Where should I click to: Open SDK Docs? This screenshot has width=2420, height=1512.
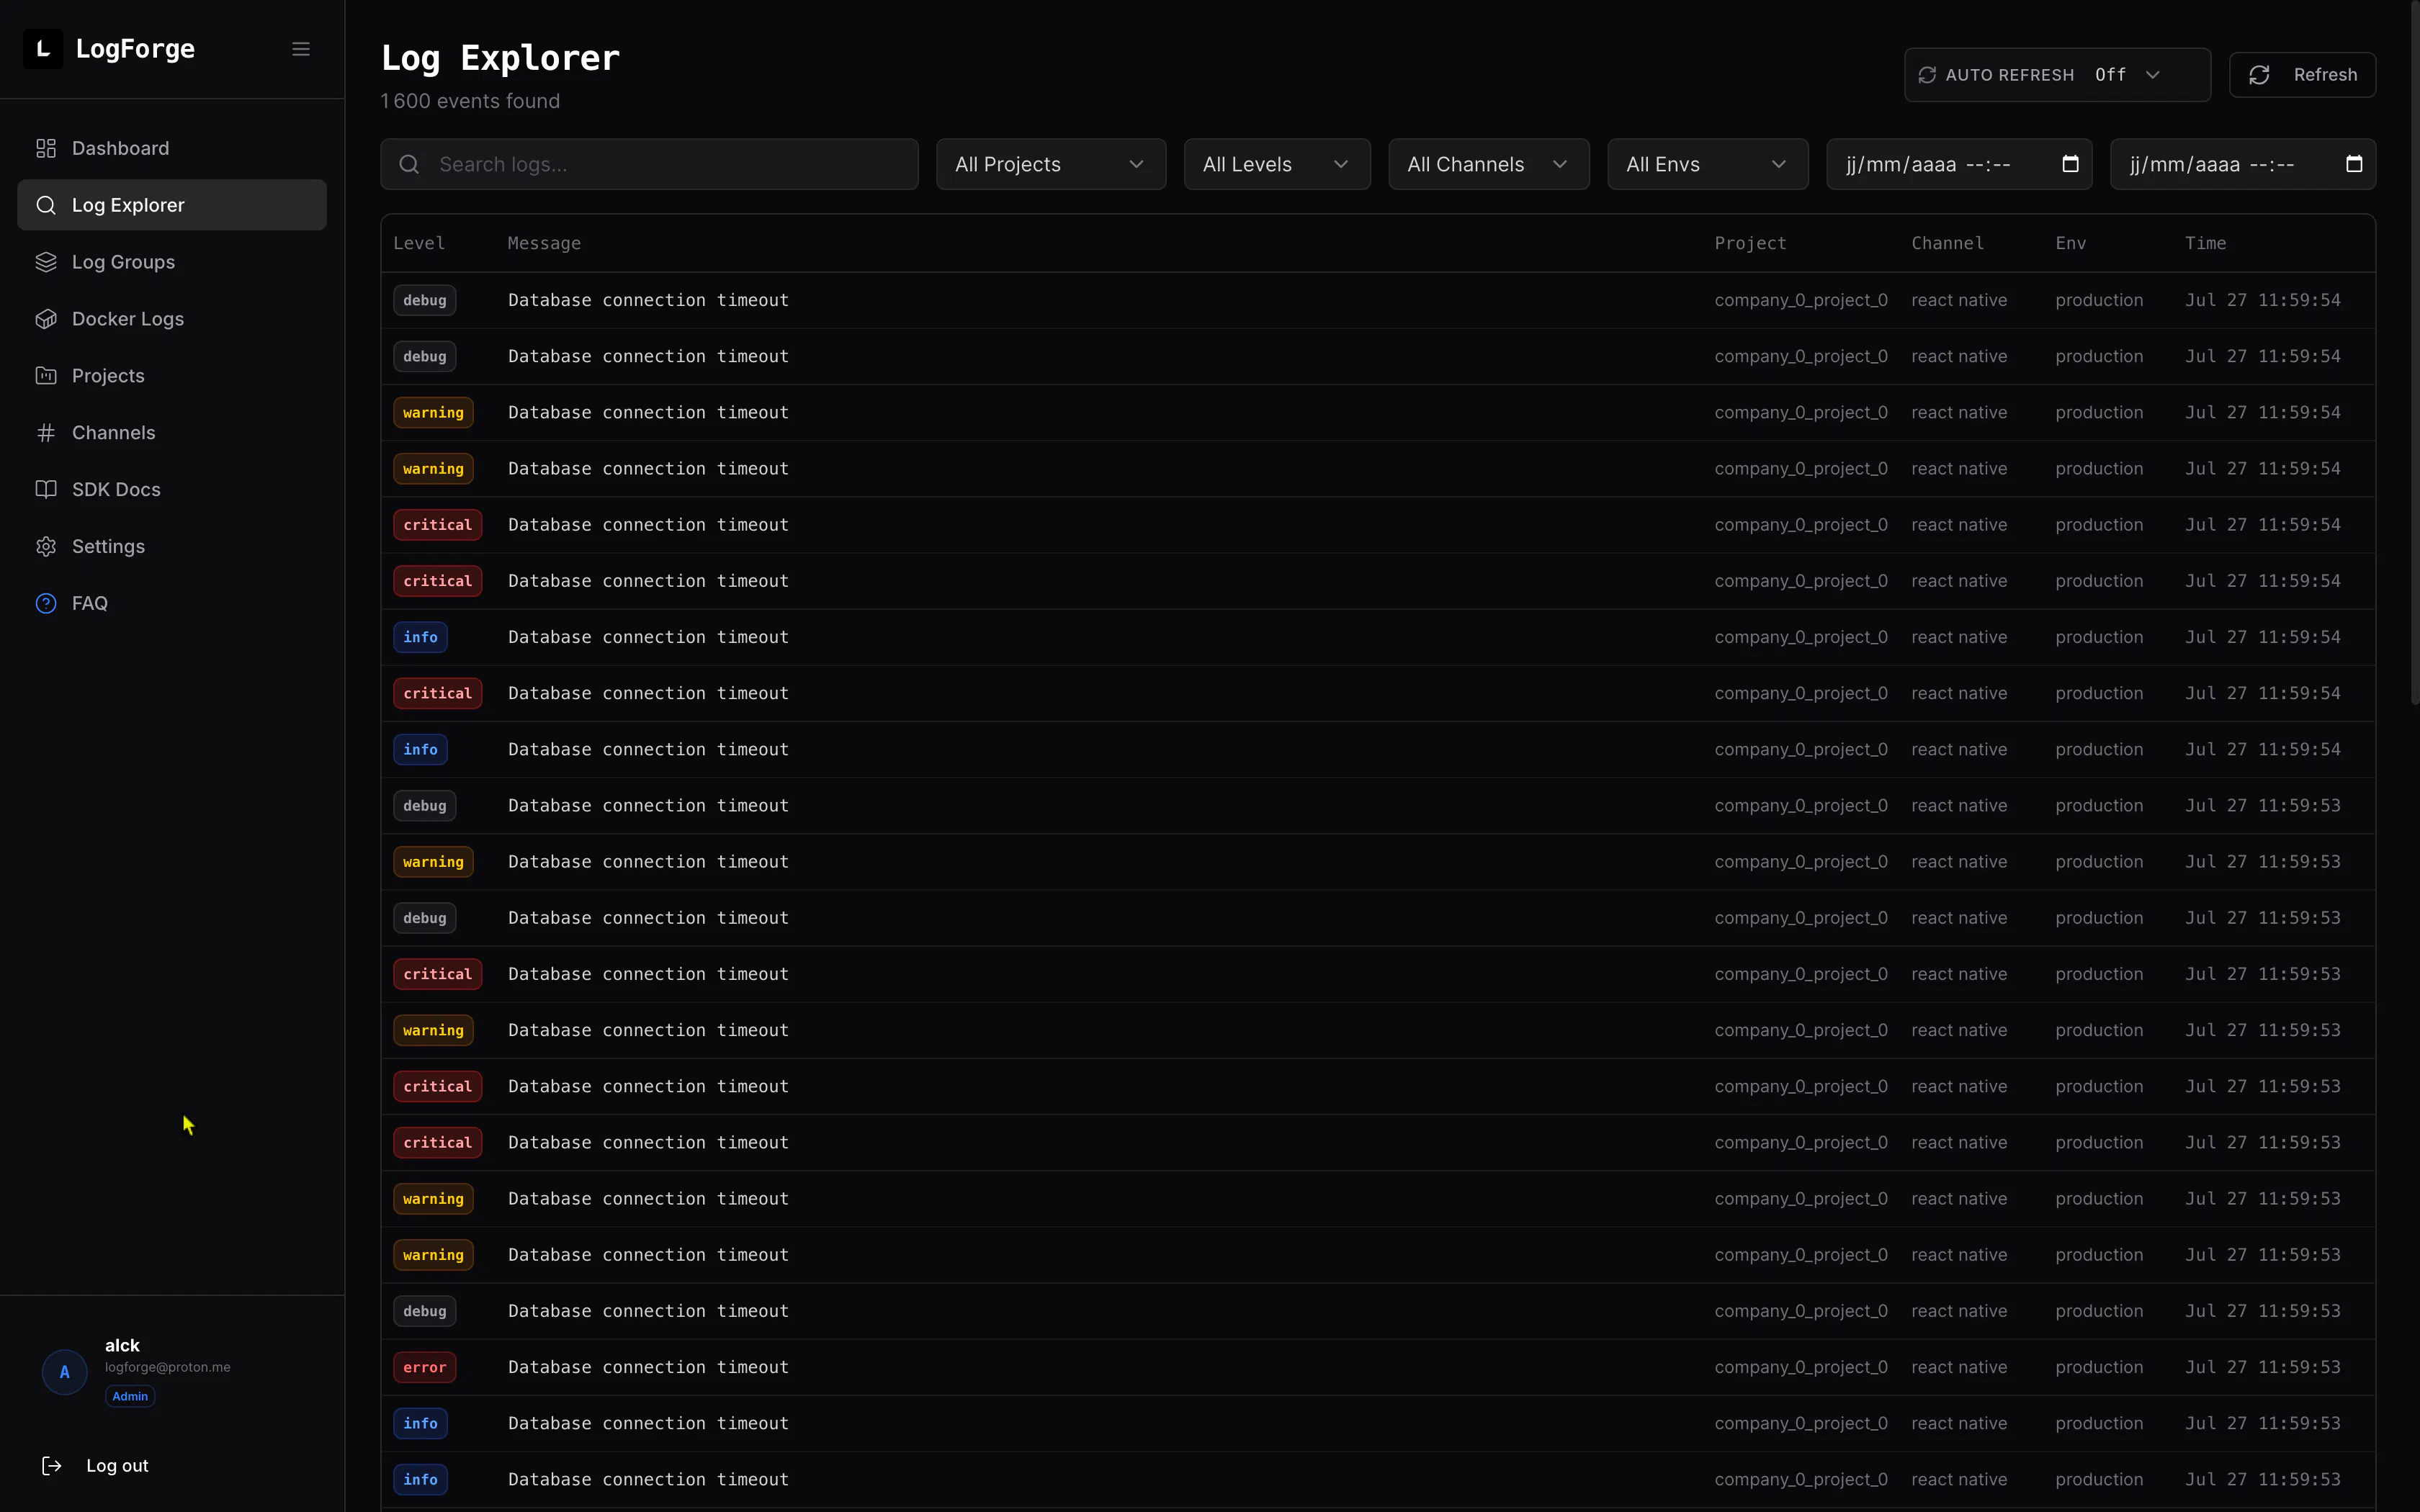[x=172, y=490]
